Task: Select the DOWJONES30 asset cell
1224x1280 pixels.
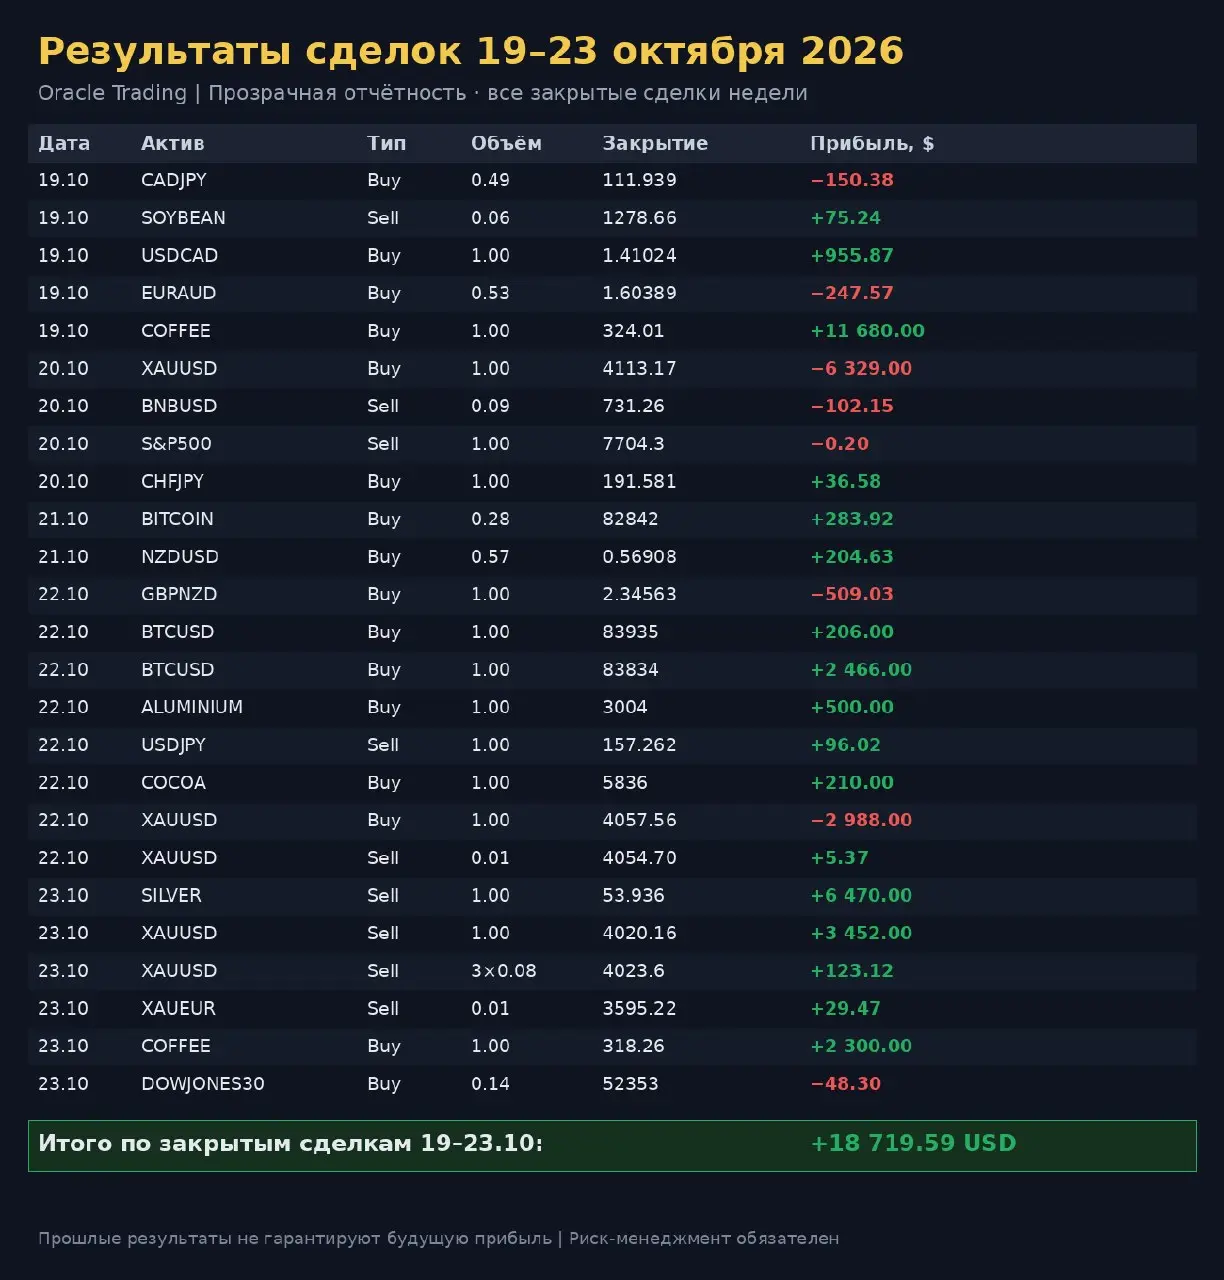Action: (202, 1084)
